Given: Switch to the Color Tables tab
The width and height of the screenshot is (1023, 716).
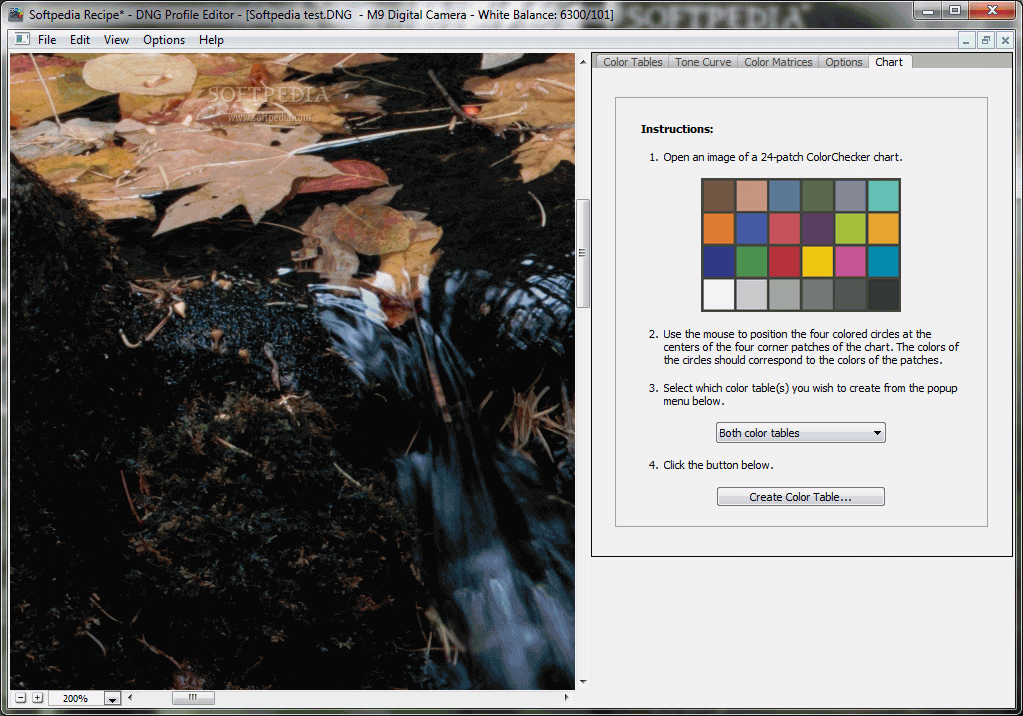Looking at the screenshot, I should [x=632, y=62].
